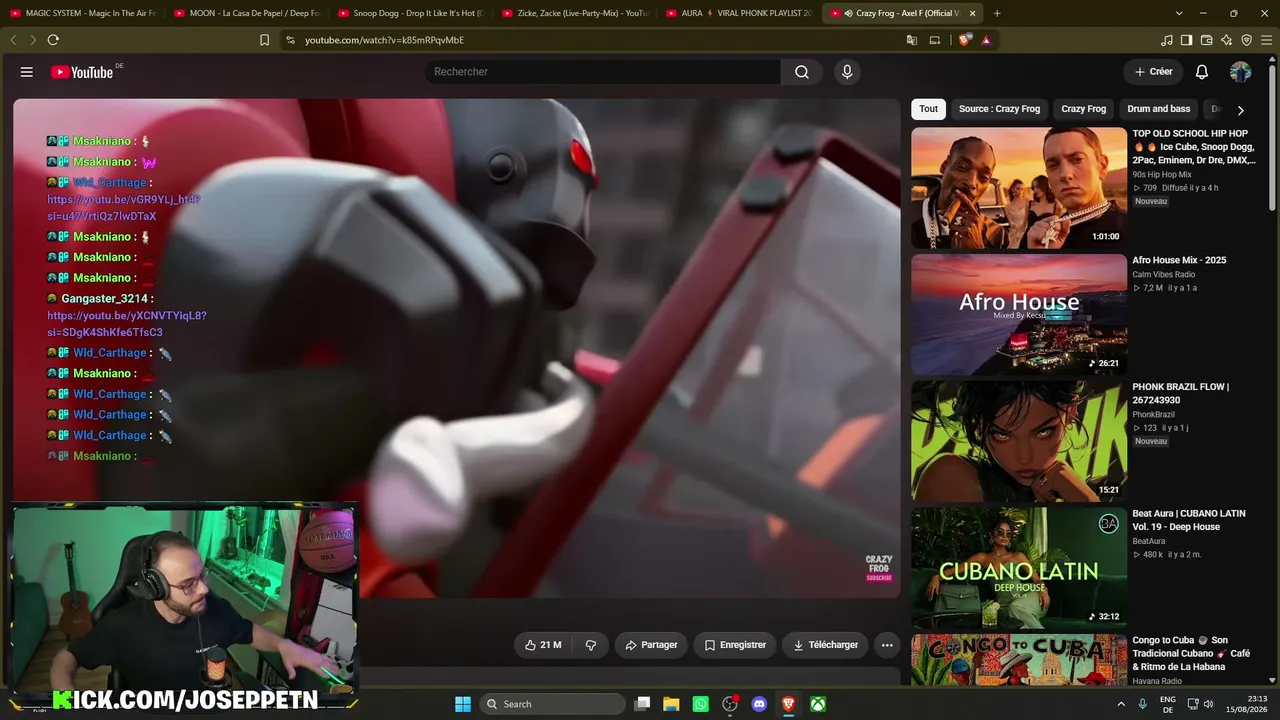Open a new browser tab

pos(997,13)
